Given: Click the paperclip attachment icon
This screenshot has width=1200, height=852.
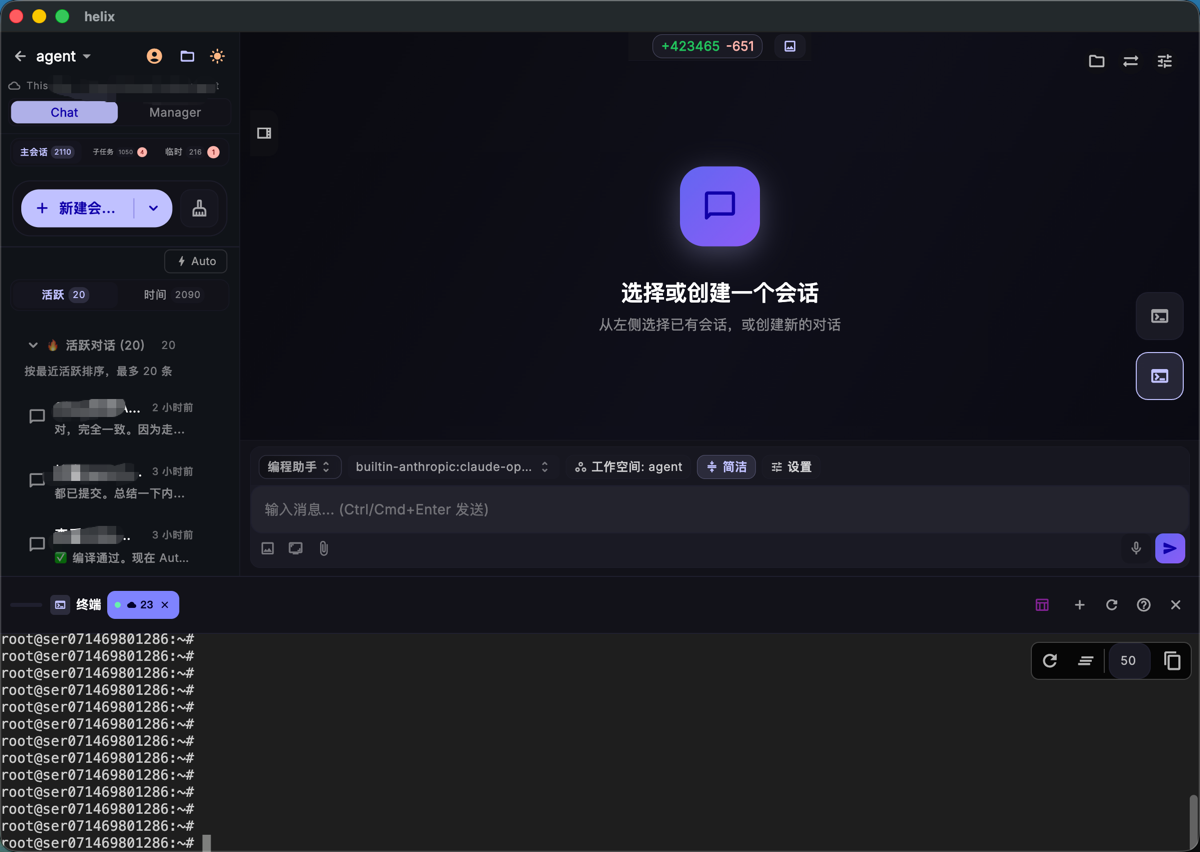Looking at the screenshot, I should tap(324, 548).
